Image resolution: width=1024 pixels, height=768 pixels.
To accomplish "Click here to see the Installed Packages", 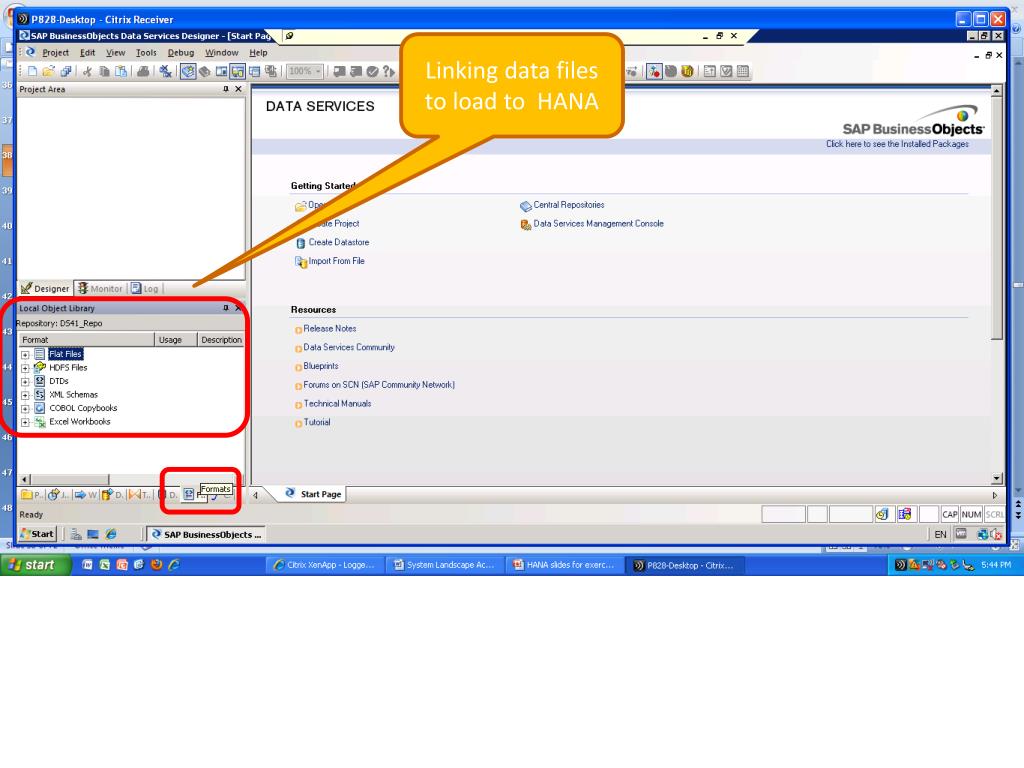I will point(897,144).
